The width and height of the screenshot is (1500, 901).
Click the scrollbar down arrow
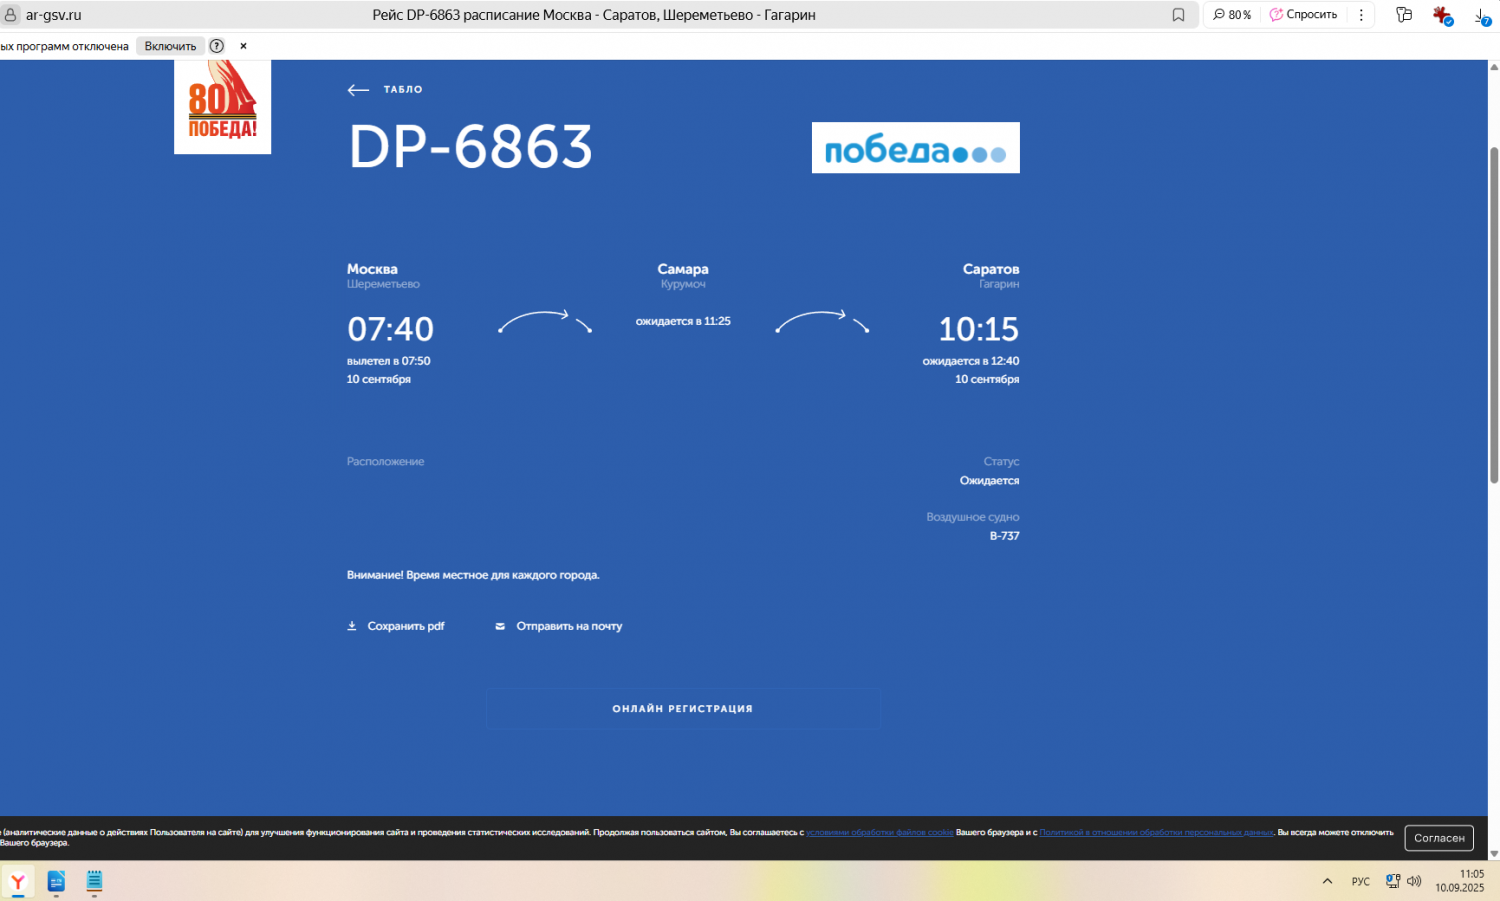coord(1494,854)
